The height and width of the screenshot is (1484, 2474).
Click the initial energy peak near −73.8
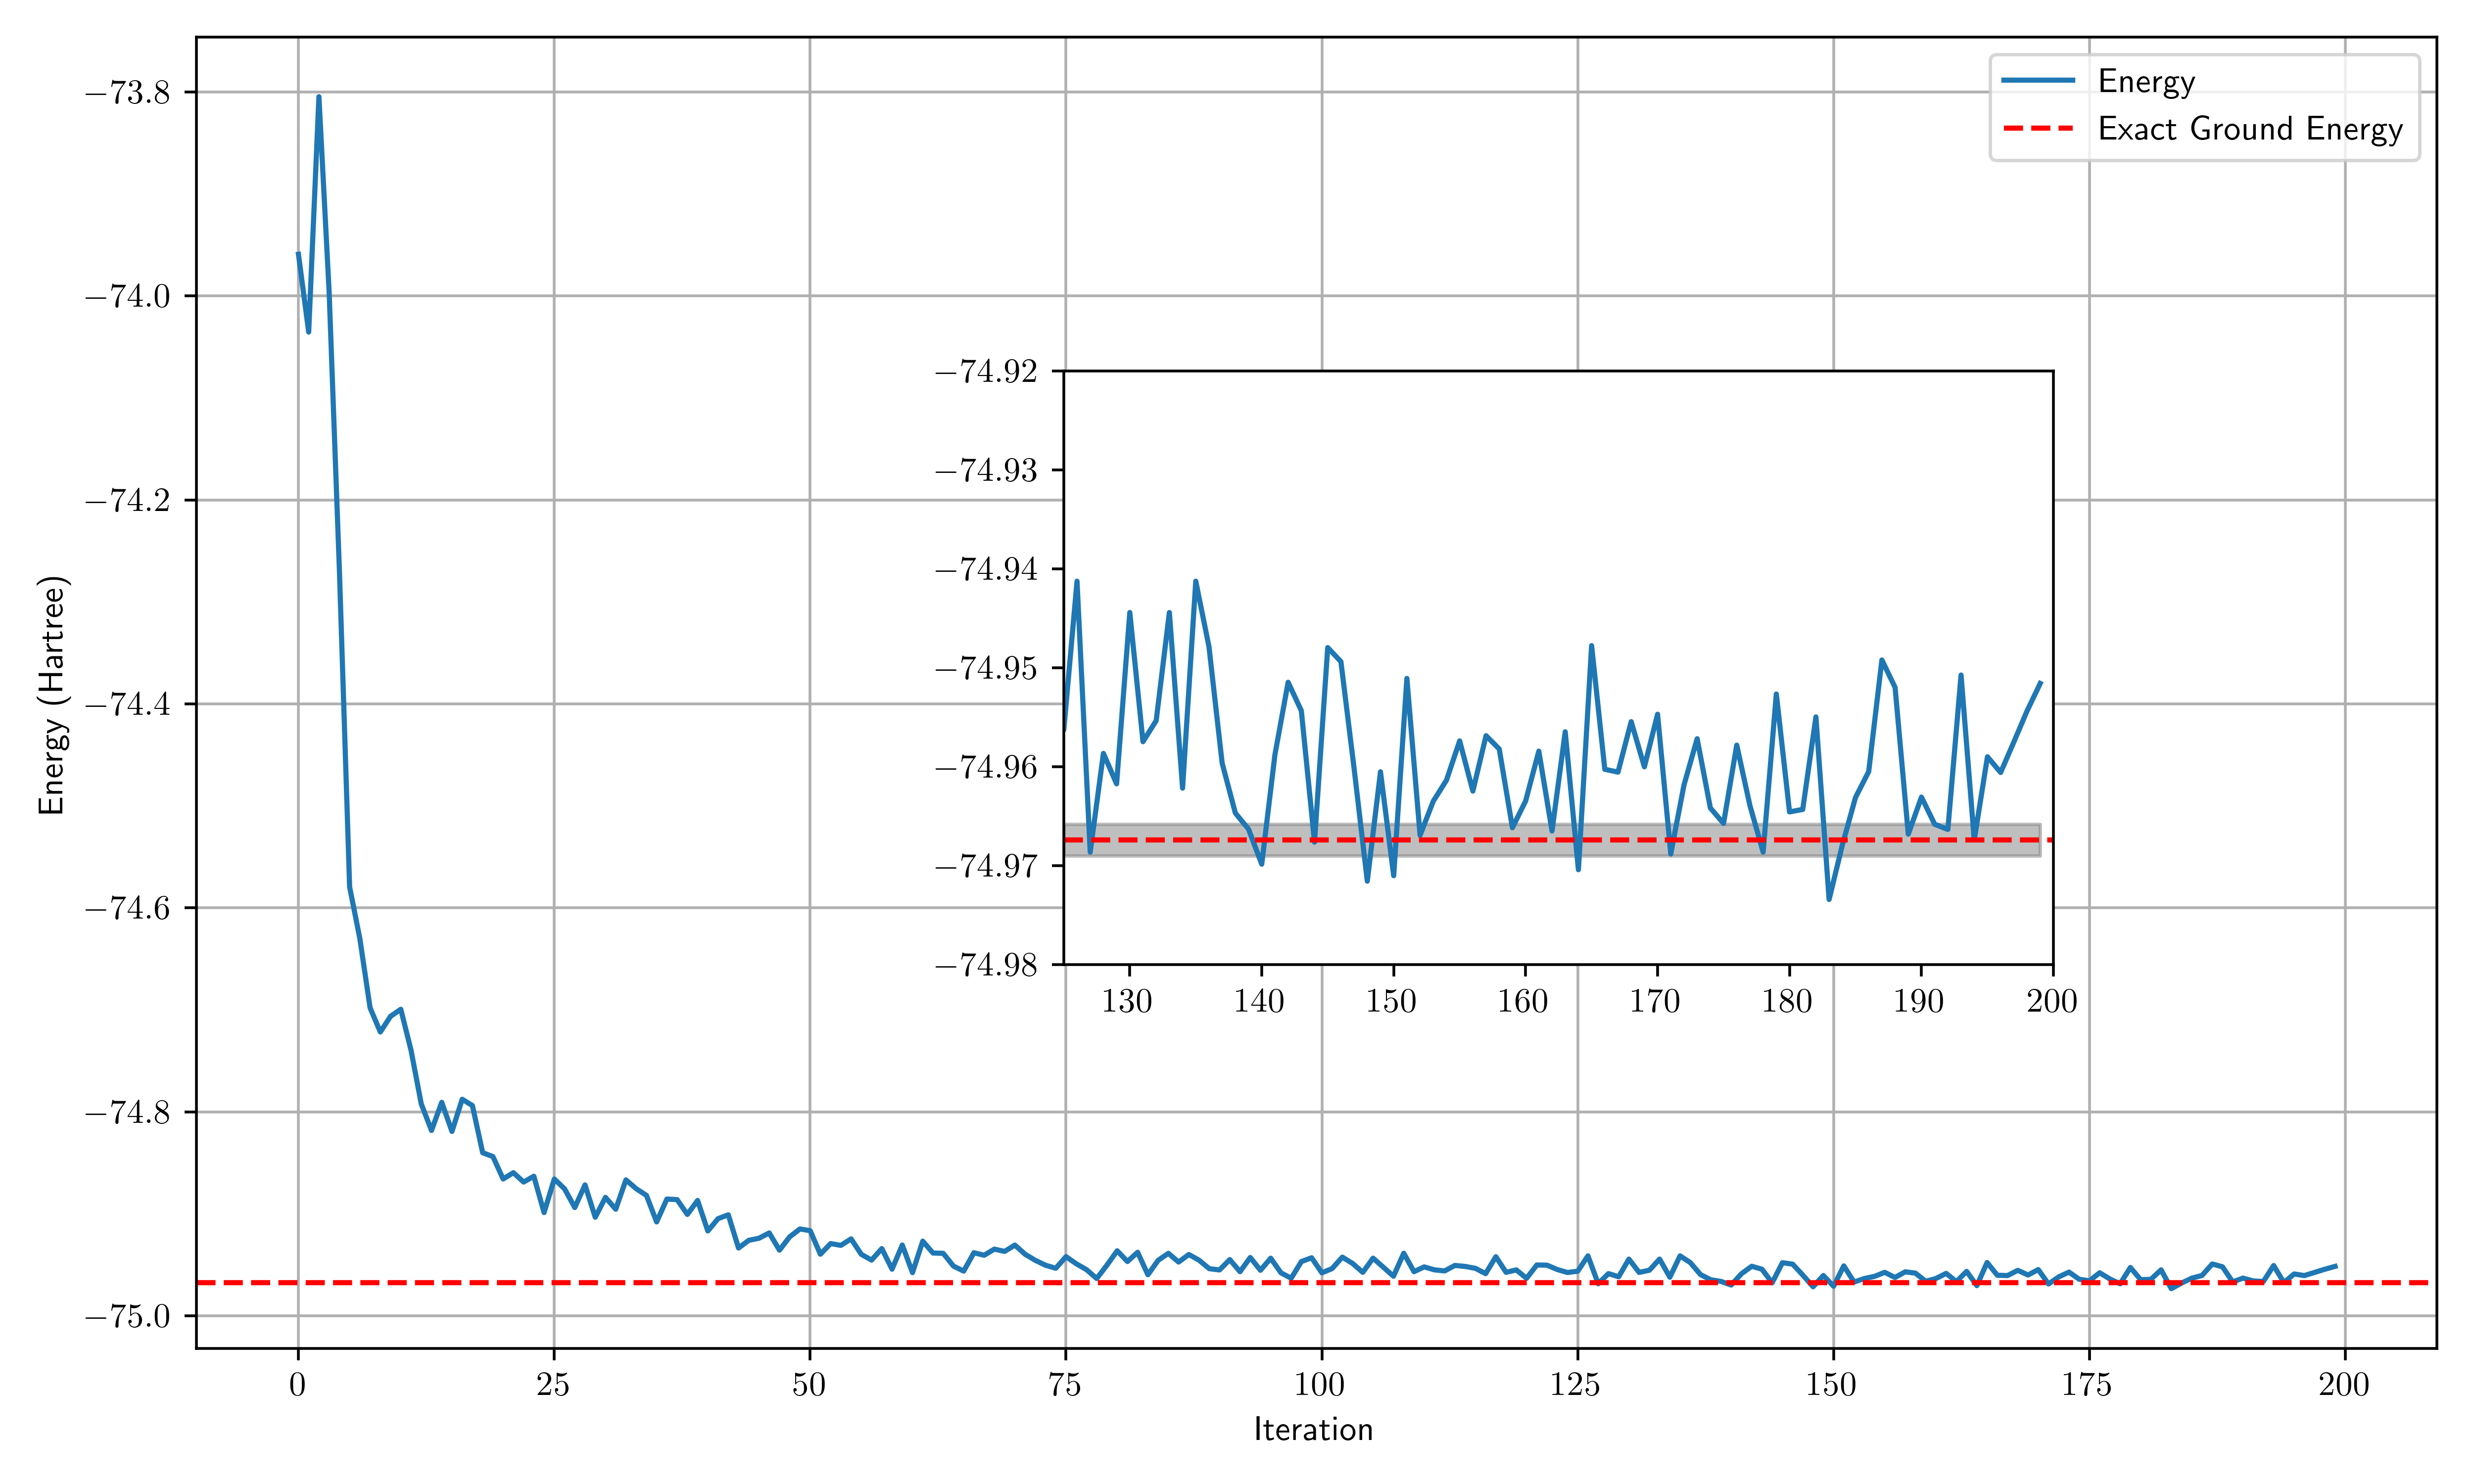tap(319, 98)
